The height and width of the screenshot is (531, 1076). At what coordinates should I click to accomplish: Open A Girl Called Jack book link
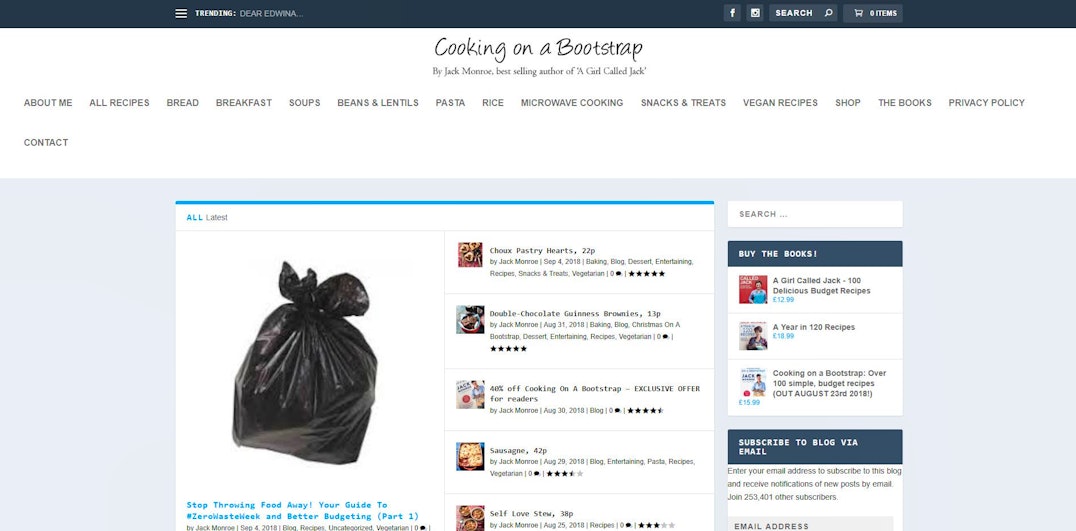(821, 285)
